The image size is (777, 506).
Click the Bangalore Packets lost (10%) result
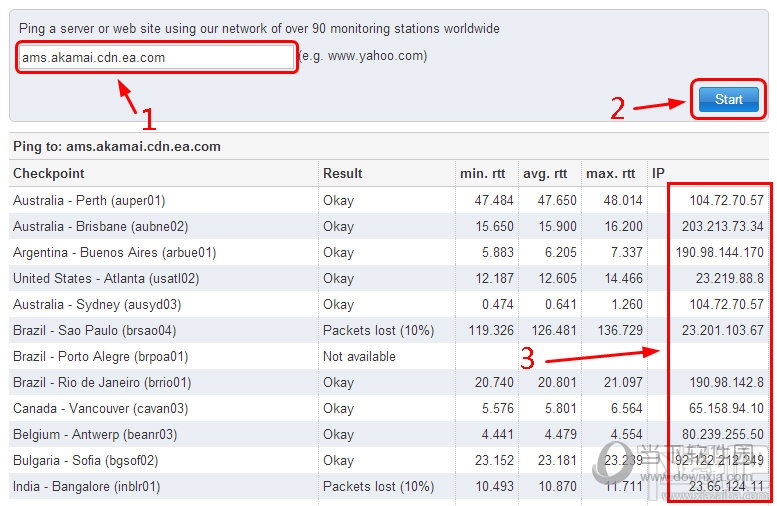coord(379,487)
